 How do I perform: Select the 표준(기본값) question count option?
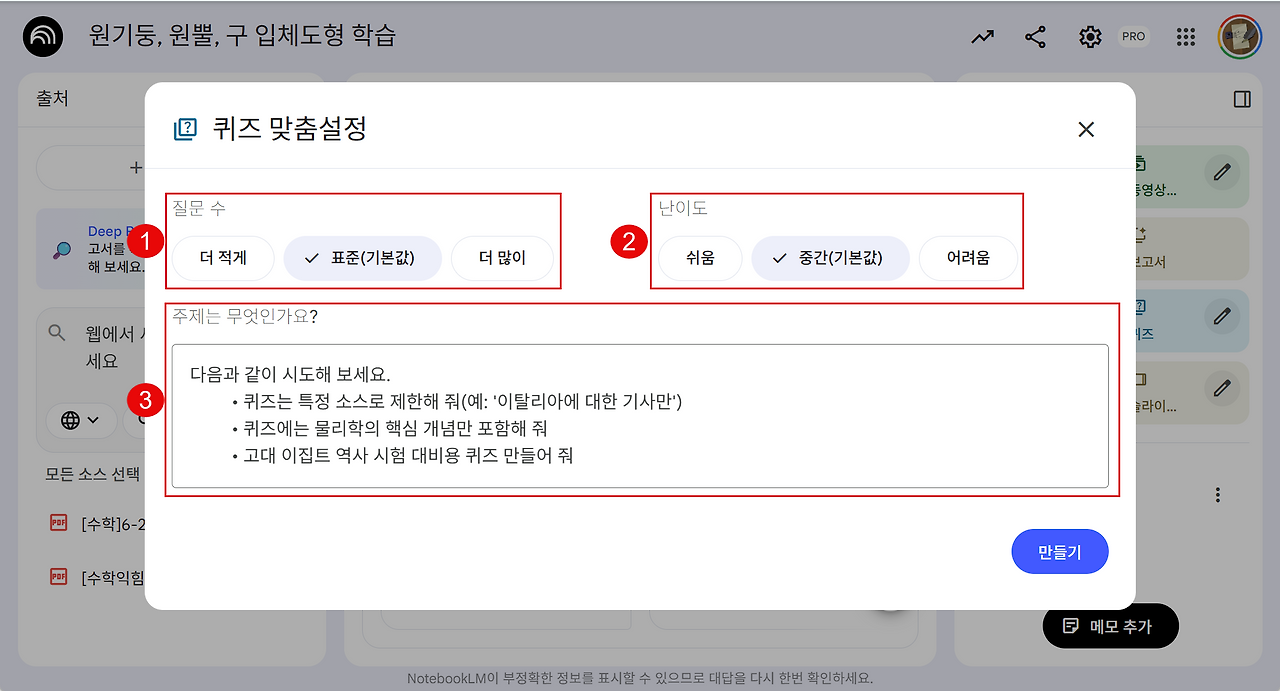click(362, 258)
